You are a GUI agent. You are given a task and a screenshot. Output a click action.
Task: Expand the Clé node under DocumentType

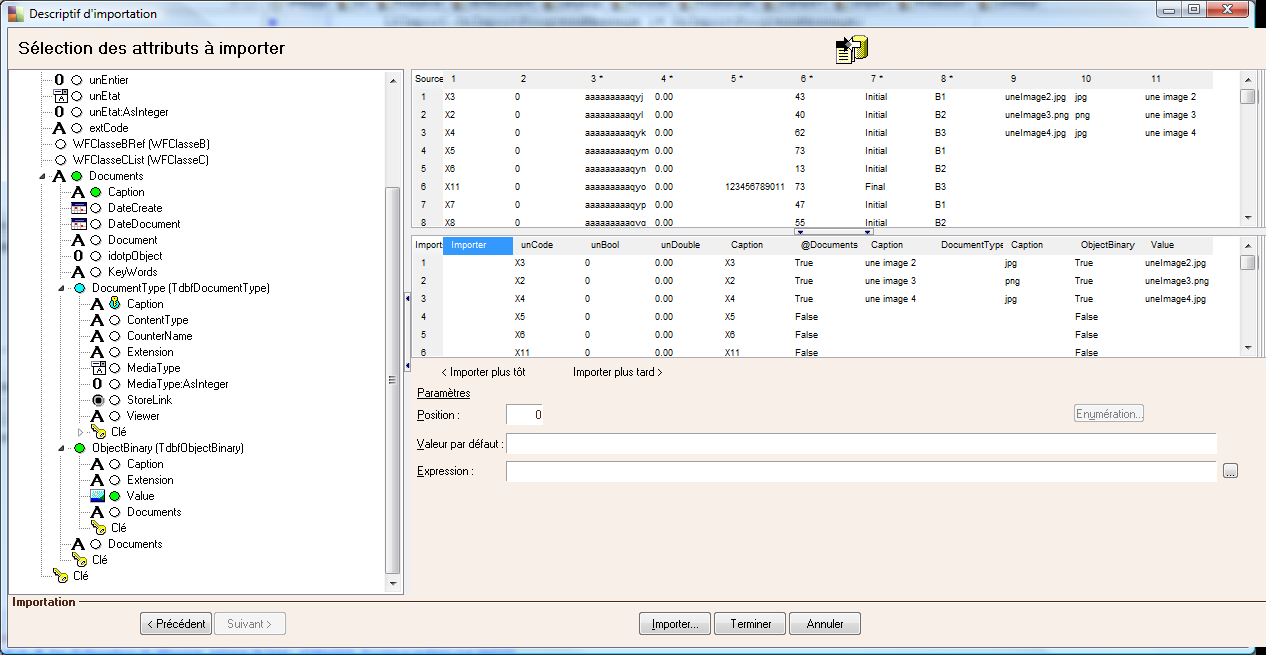point(81,432)
